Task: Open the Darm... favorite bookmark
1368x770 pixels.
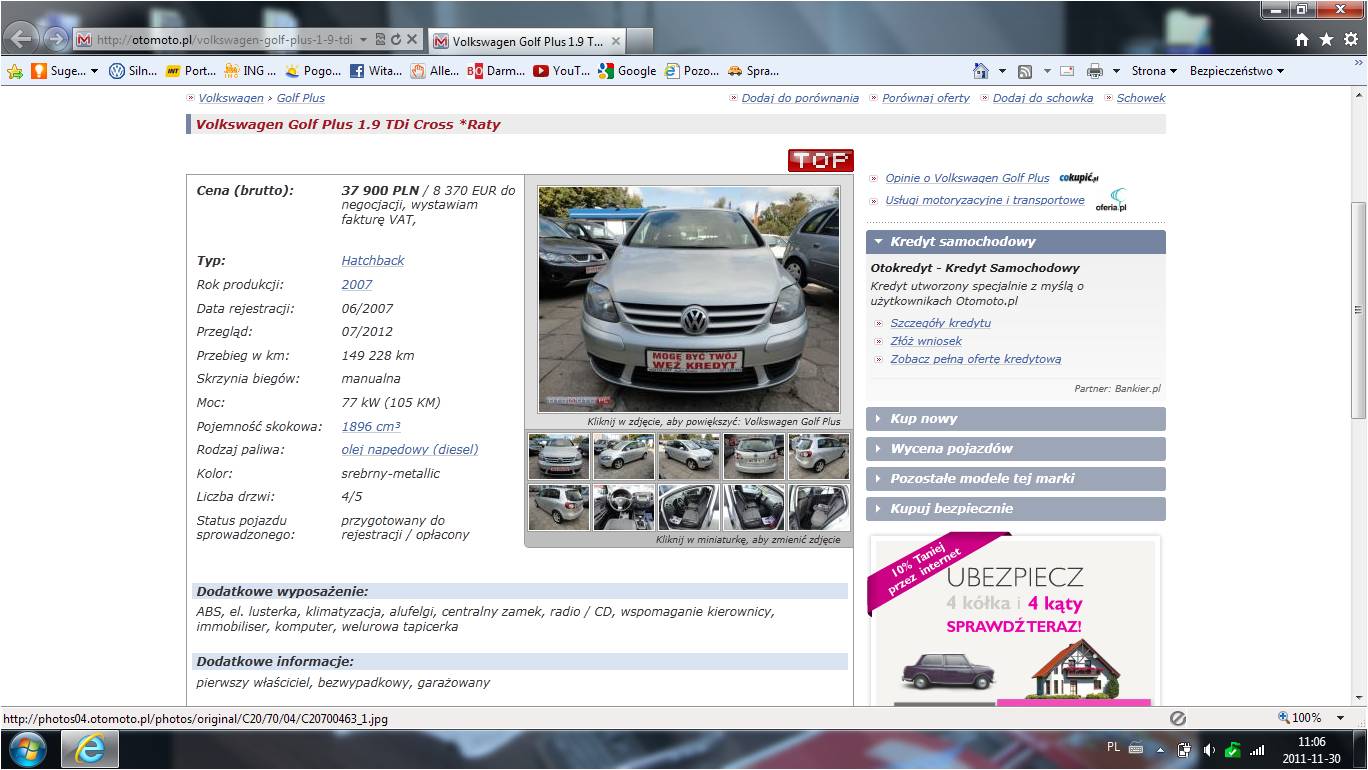Action: (497, 71)
